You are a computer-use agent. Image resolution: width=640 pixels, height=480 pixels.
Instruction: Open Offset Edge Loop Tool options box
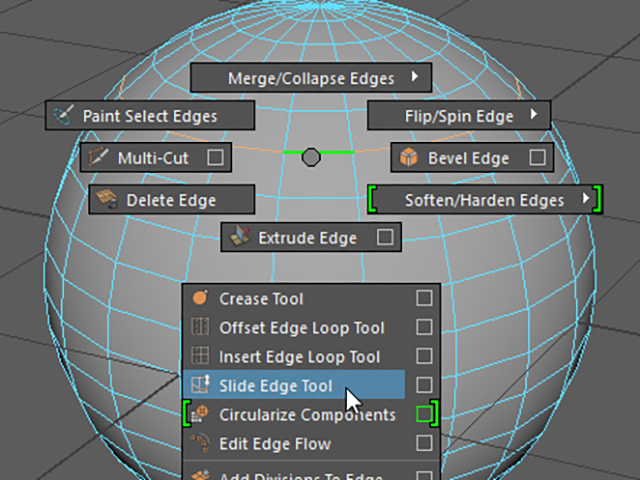point(424,327)
